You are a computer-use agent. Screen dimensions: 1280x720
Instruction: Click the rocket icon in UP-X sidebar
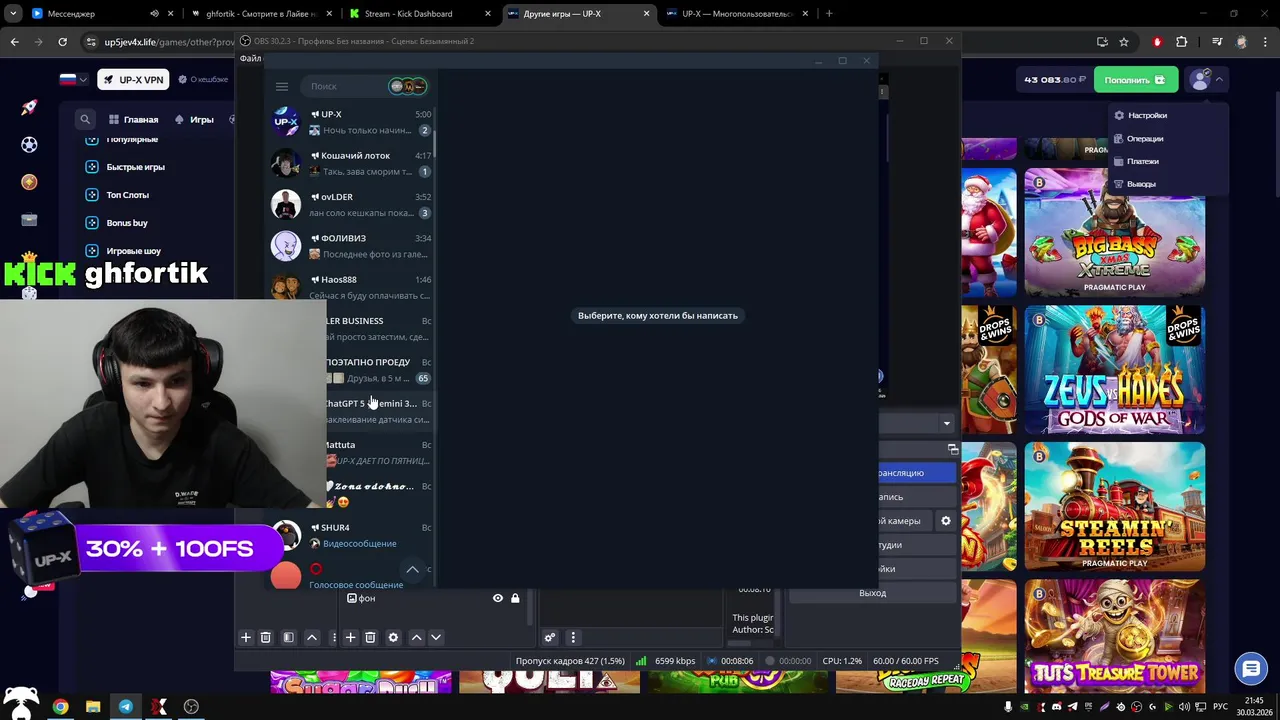coord(29,107)
